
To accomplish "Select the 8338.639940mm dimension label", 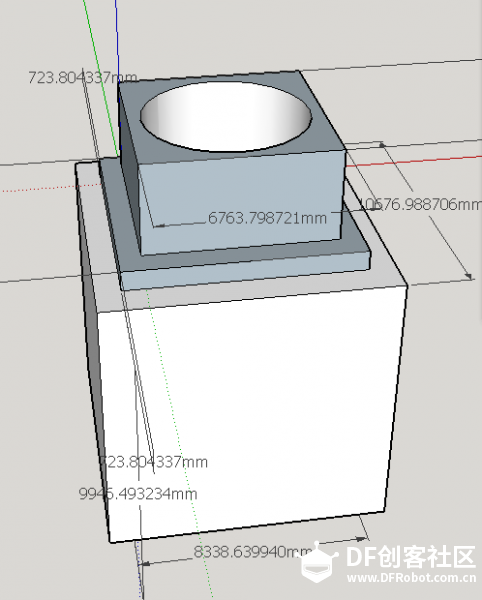I will 253,552.
